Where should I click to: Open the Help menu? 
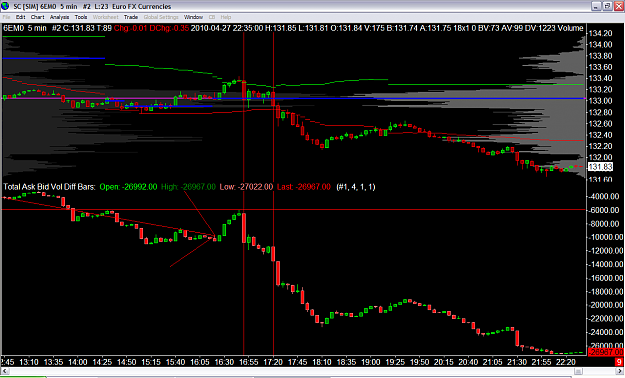click(226, 17)
